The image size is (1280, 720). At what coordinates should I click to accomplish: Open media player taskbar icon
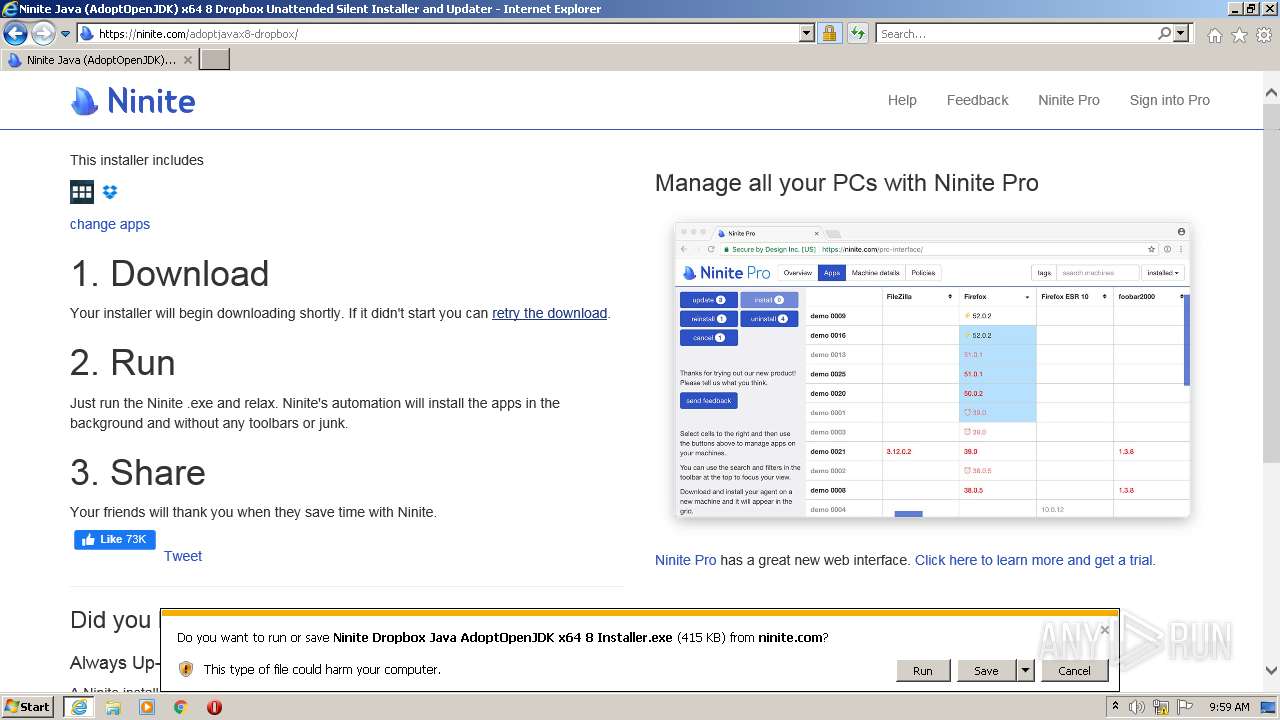147,707
